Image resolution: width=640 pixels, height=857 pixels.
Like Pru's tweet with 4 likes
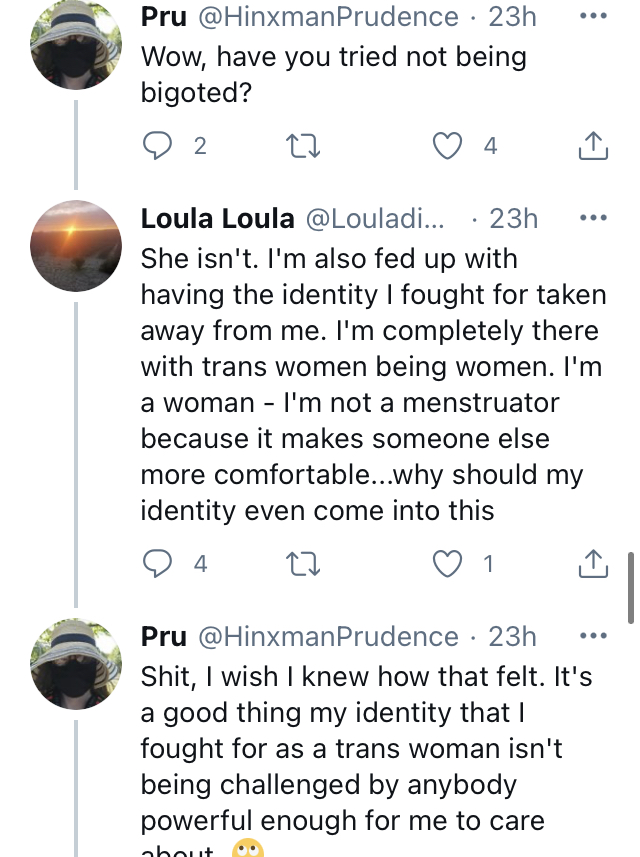pos(446,147)
